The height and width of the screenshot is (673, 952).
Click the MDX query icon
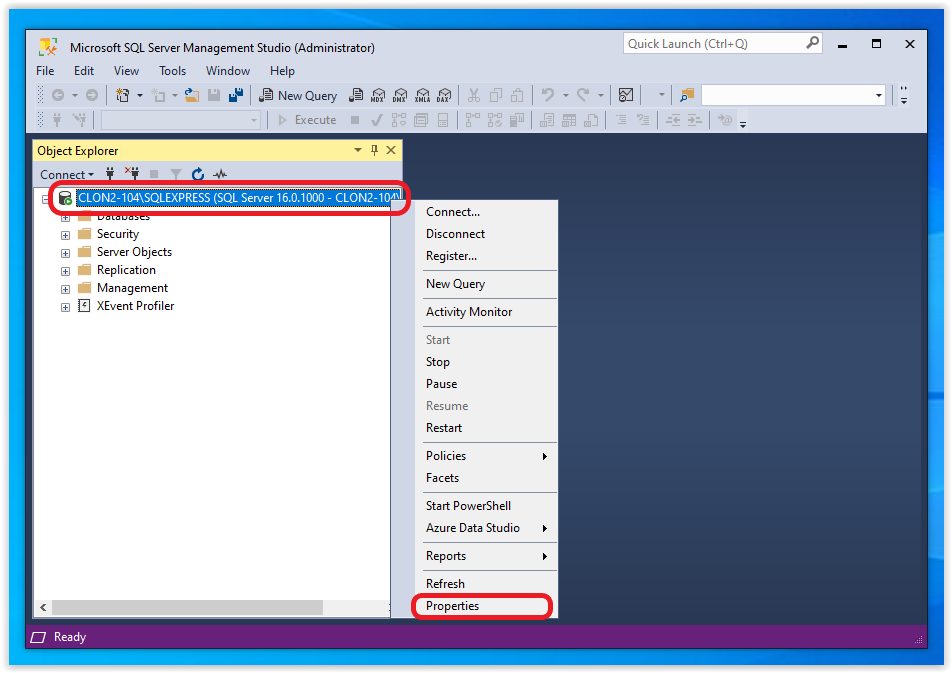[378, 95]
